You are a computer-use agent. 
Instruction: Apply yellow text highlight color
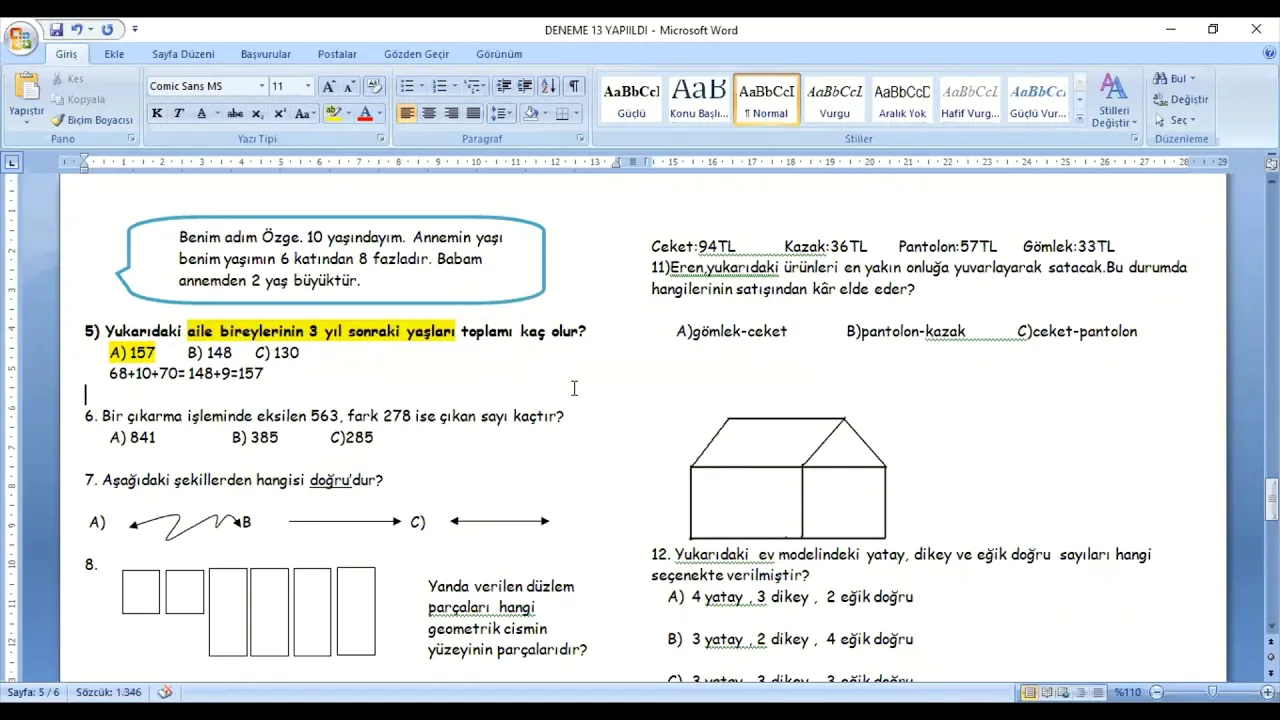tap(333, 114)
